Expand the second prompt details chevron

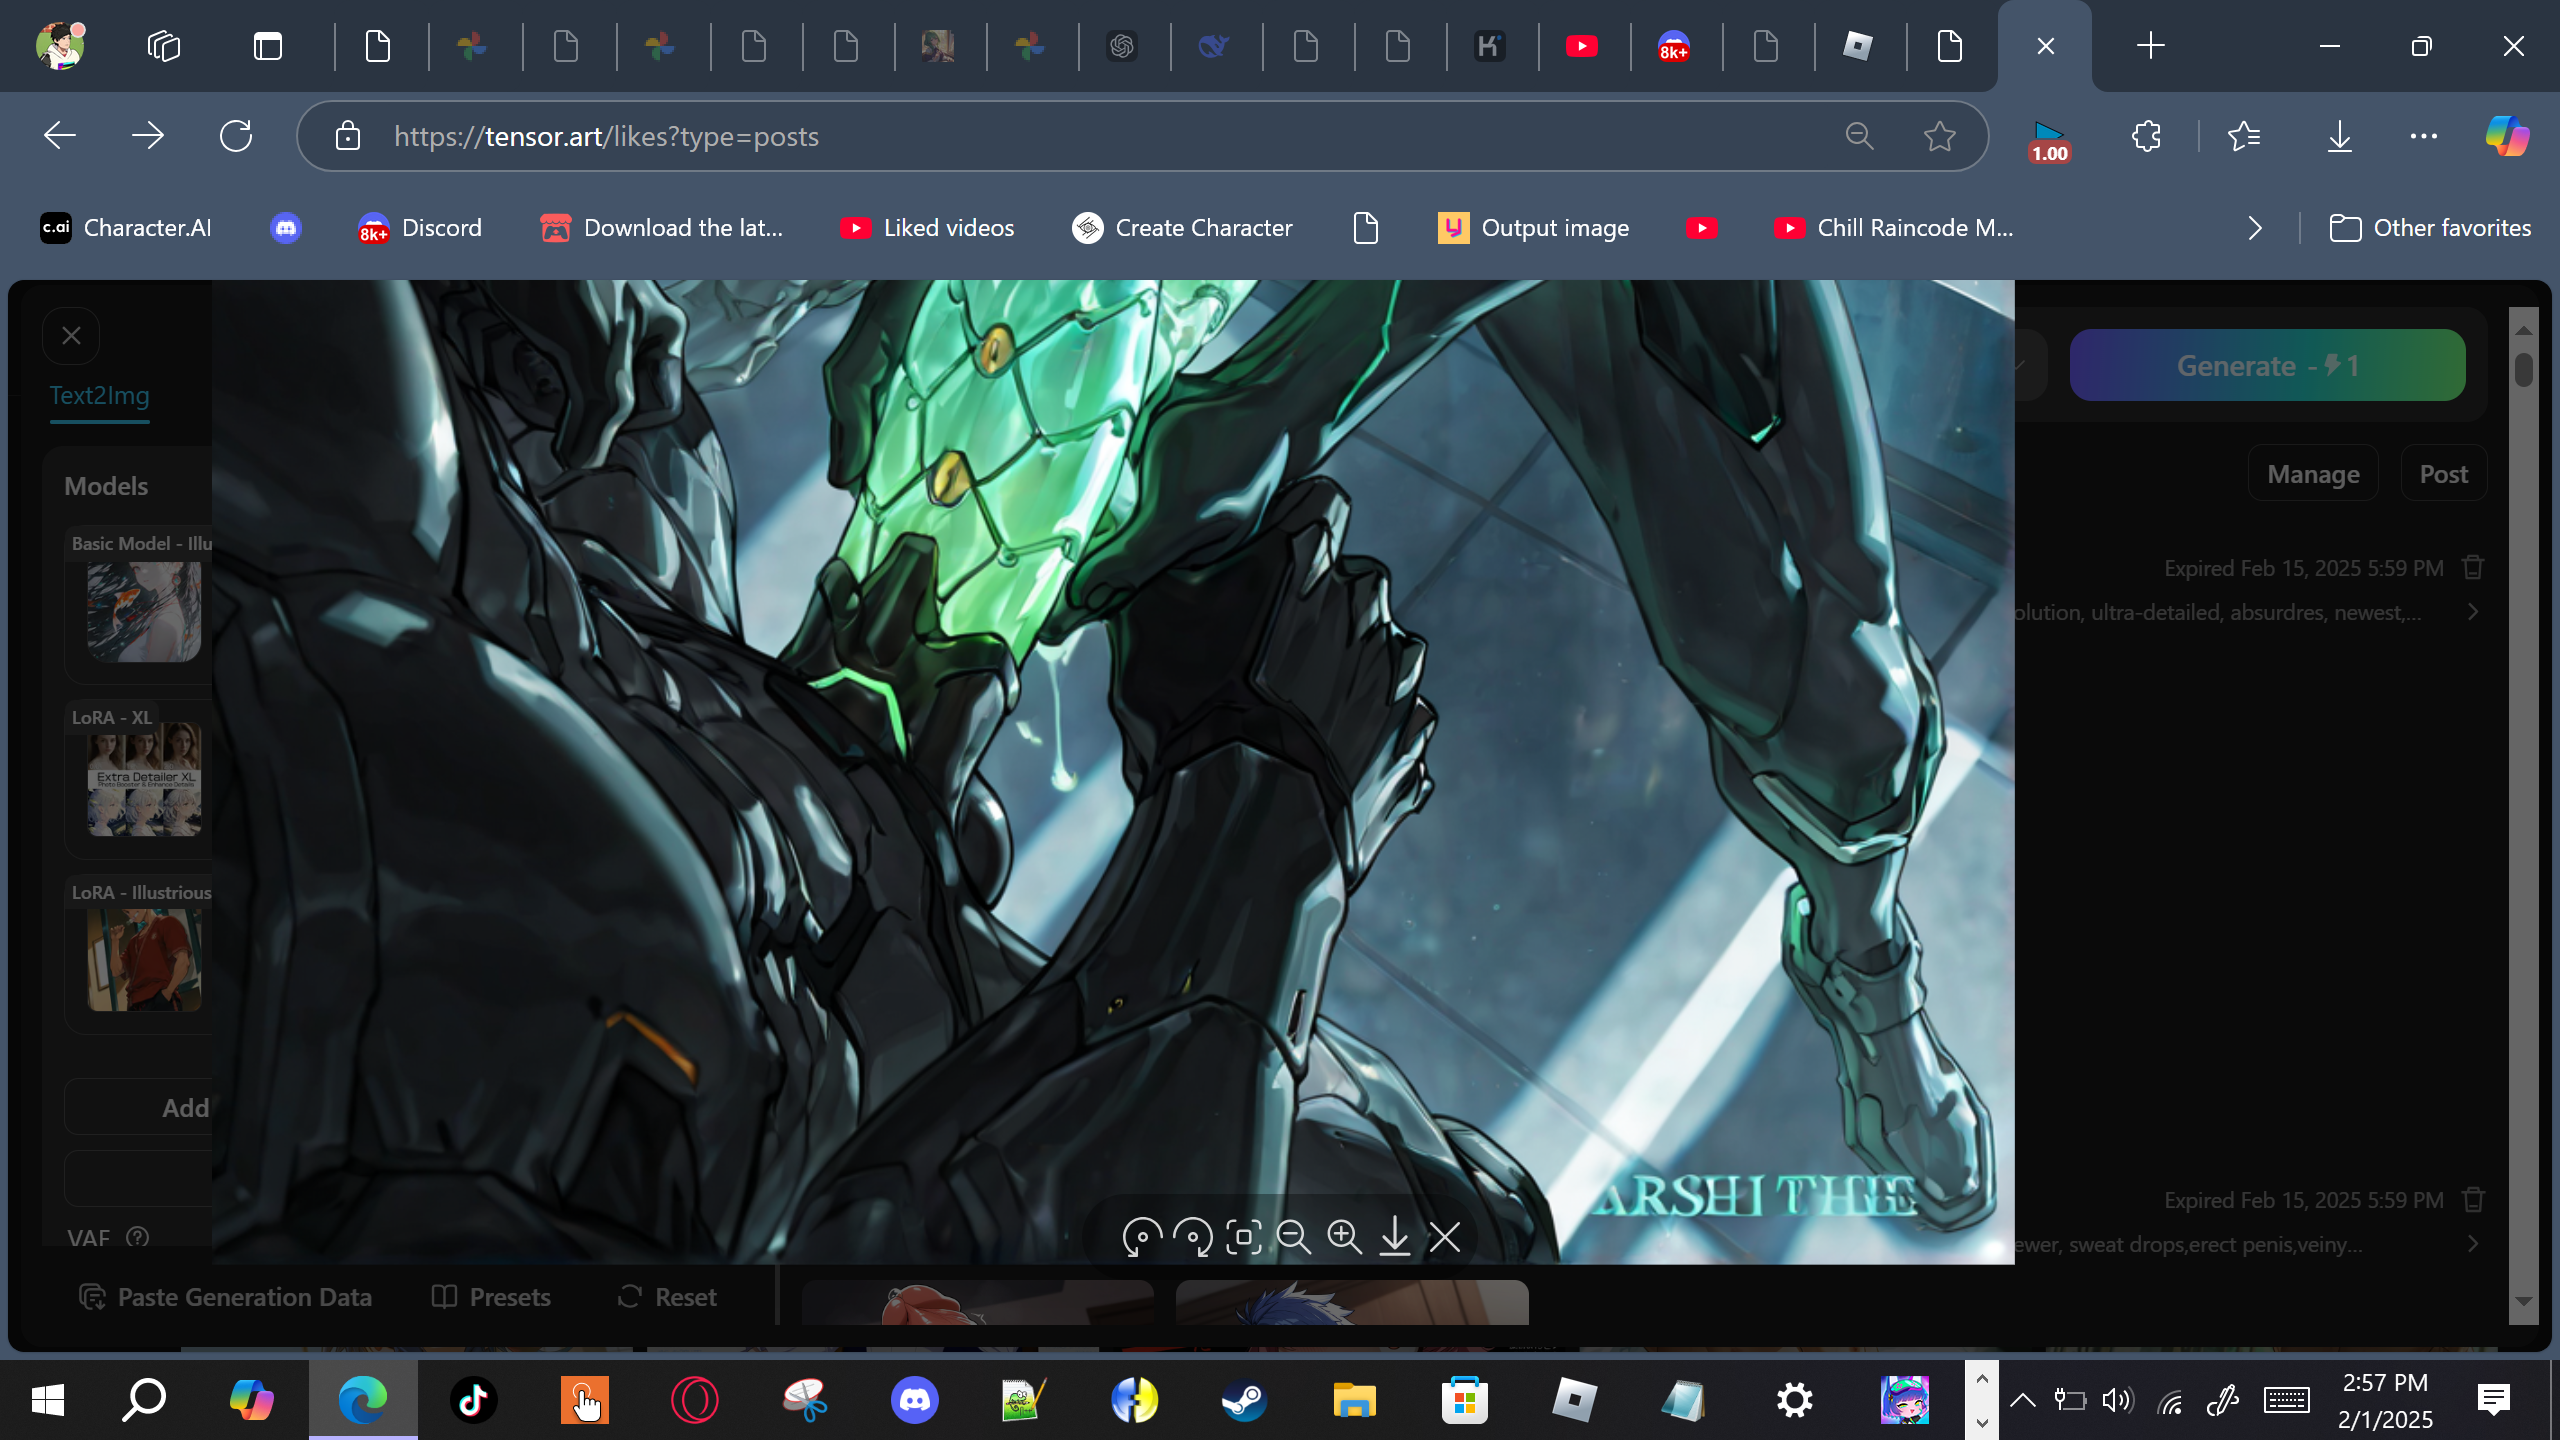(2473, 1244)
